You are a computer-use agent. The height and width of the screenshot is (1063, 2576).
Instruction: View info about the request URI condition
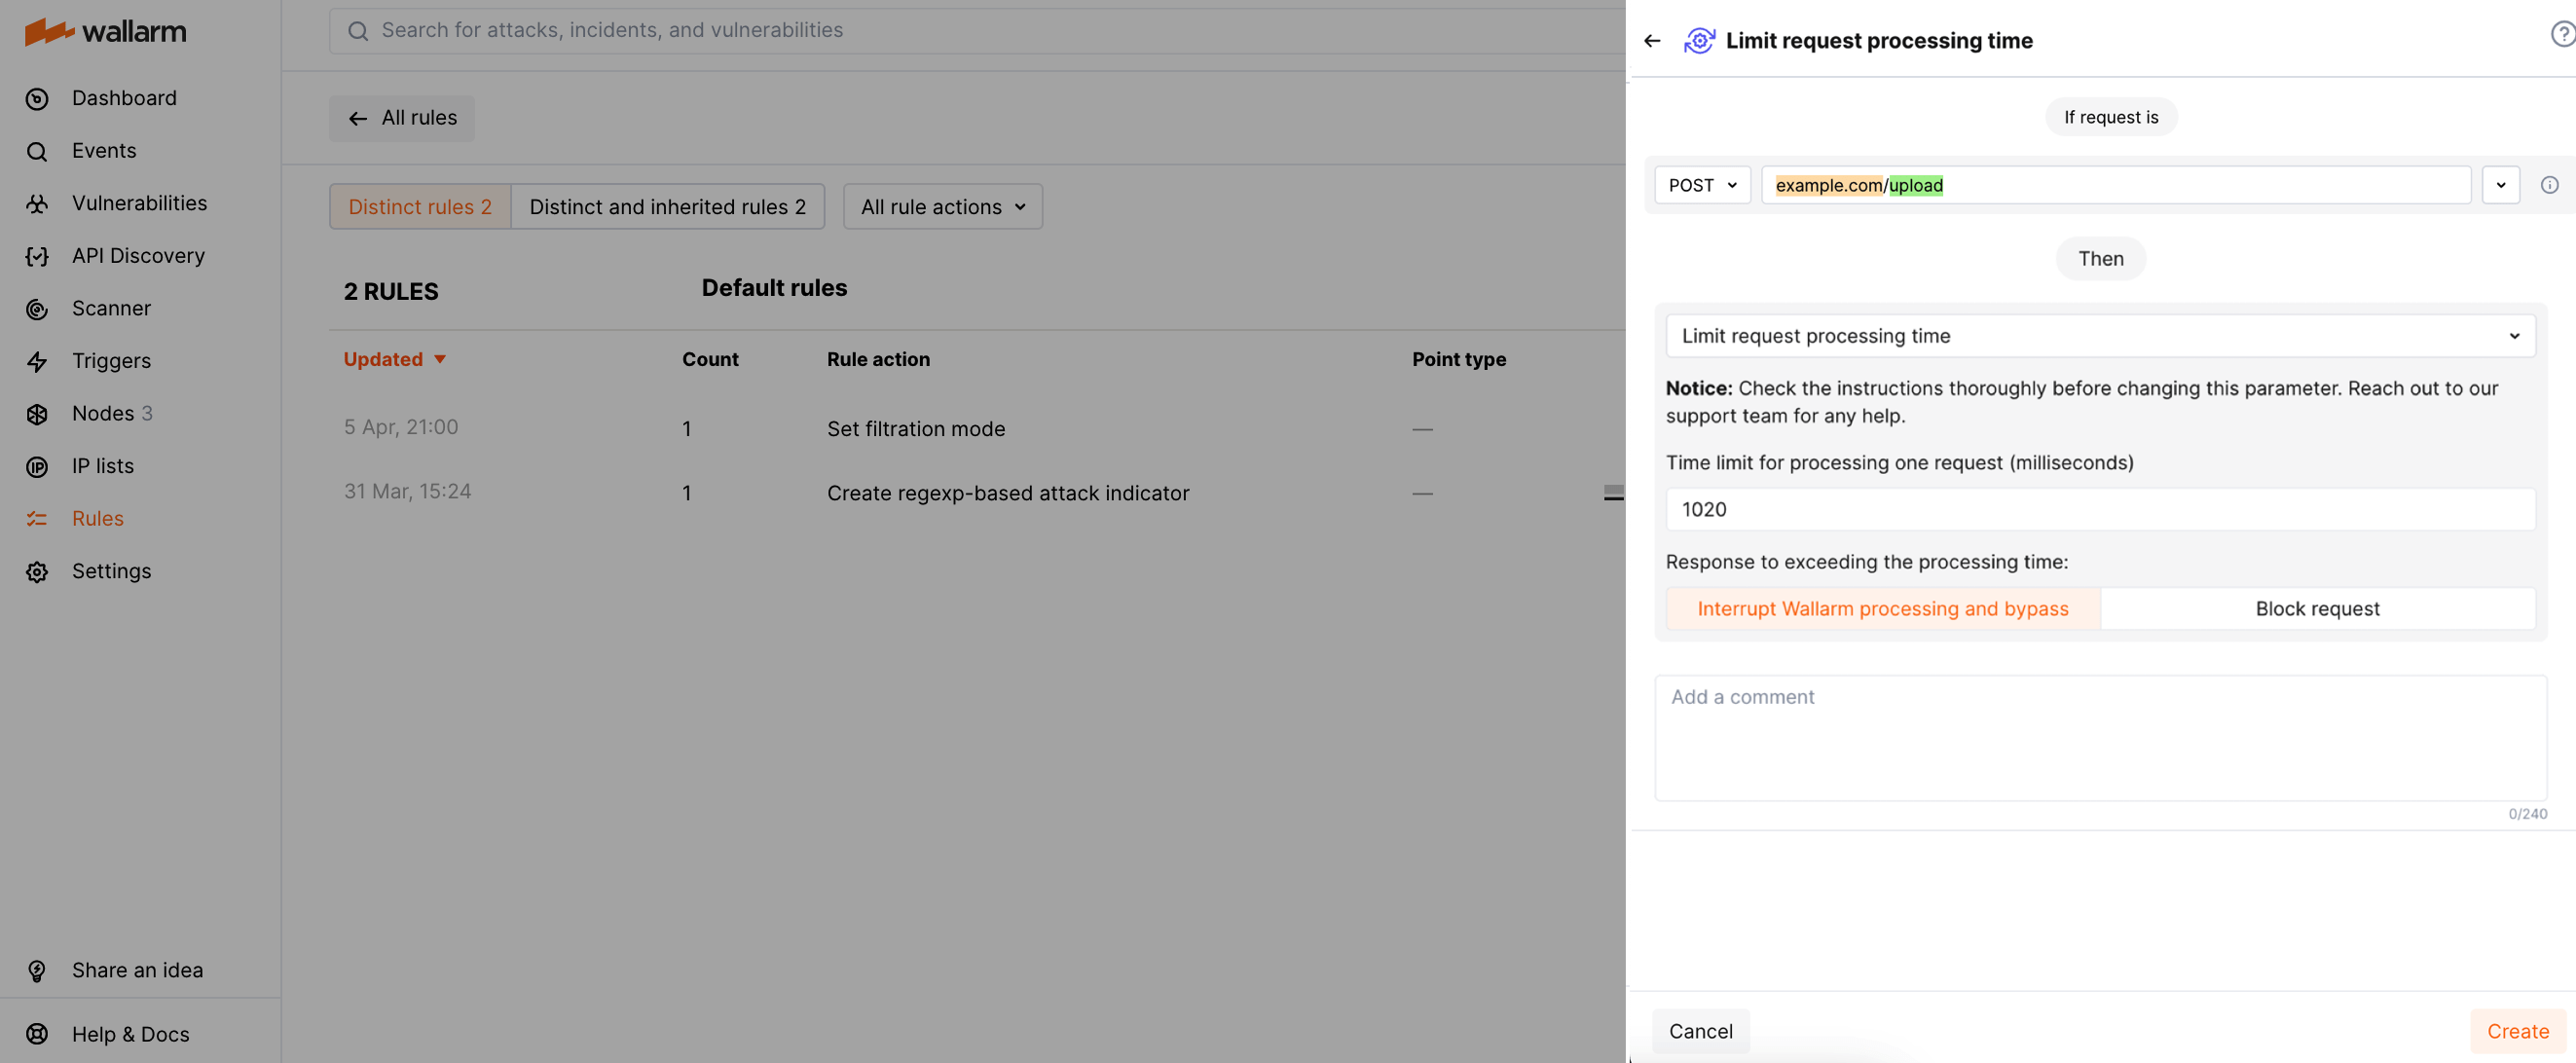click(2551, 184)
